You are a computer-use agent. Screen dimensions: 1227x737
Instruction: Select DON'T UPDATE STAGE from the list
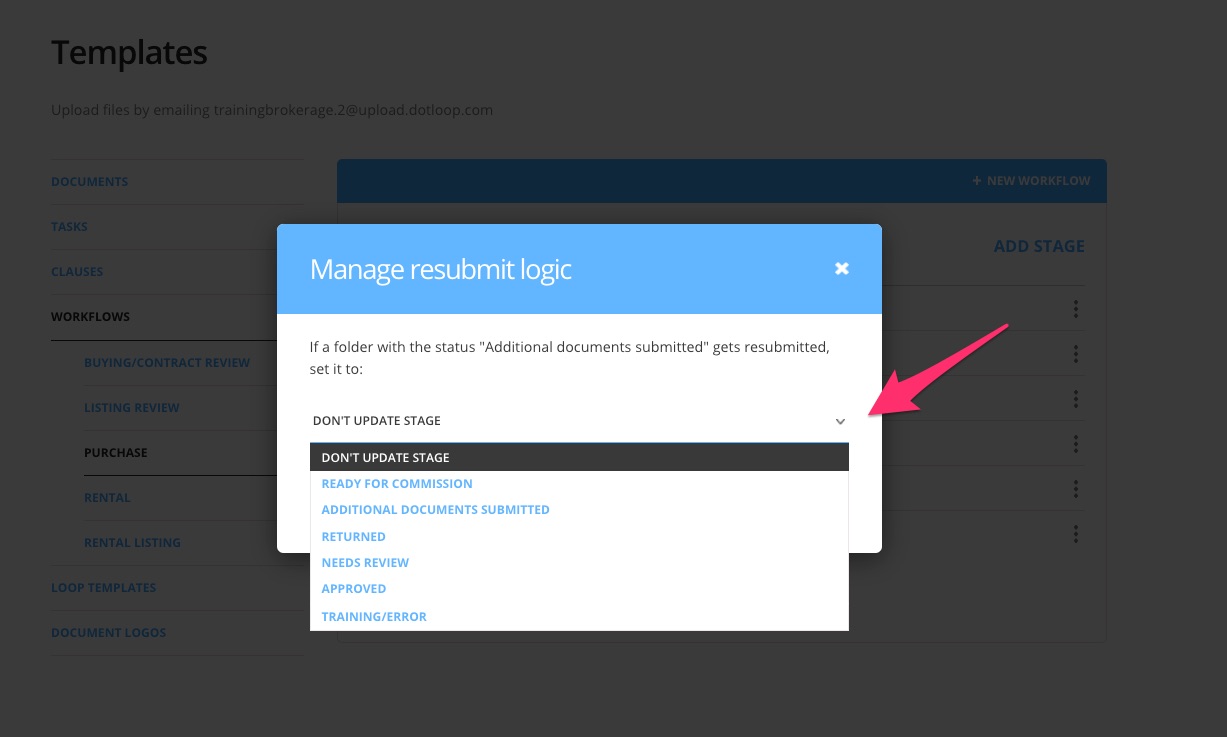coord(385,457)
